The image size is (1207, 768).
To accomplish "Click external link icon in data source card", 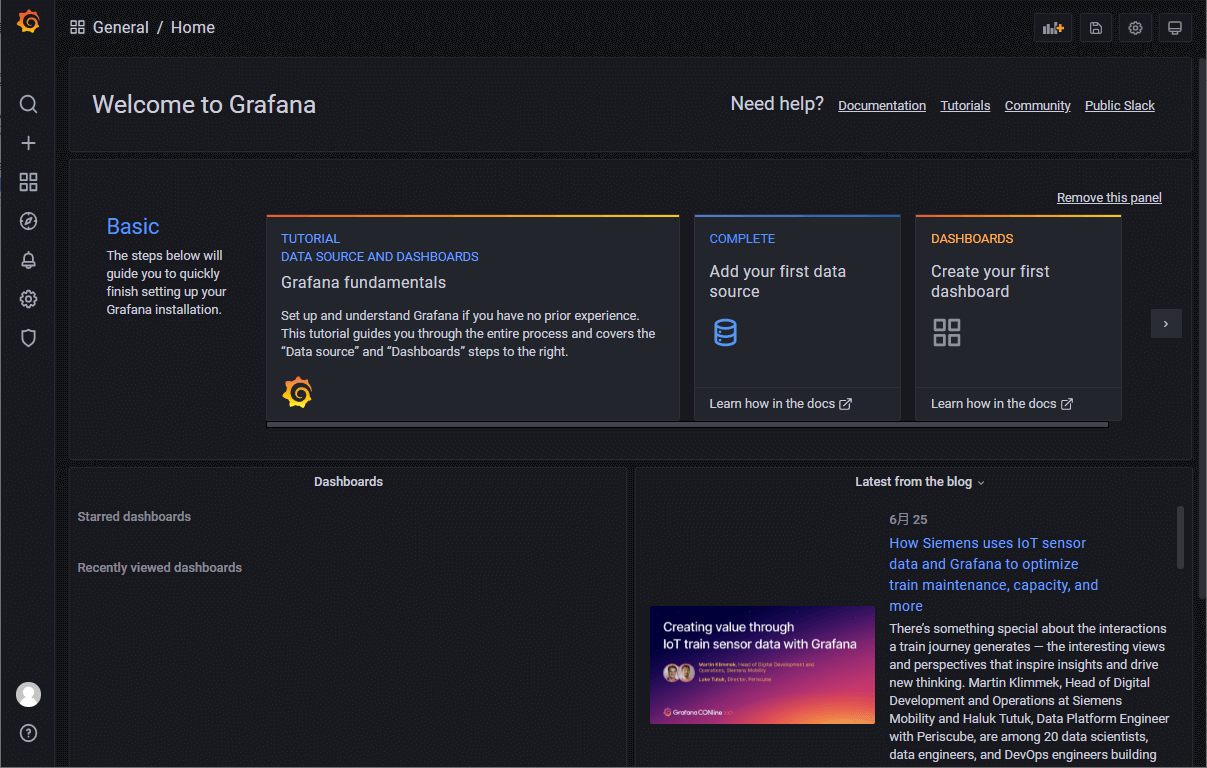I will (x=846, y=404).
